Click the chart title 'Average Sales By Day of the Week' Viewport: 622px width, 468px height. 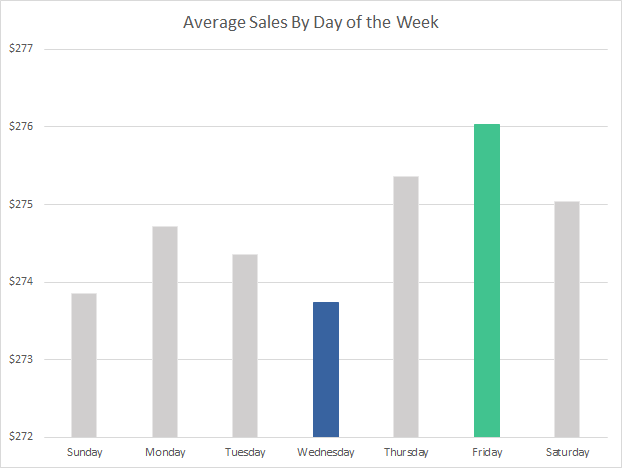point(311,22)
